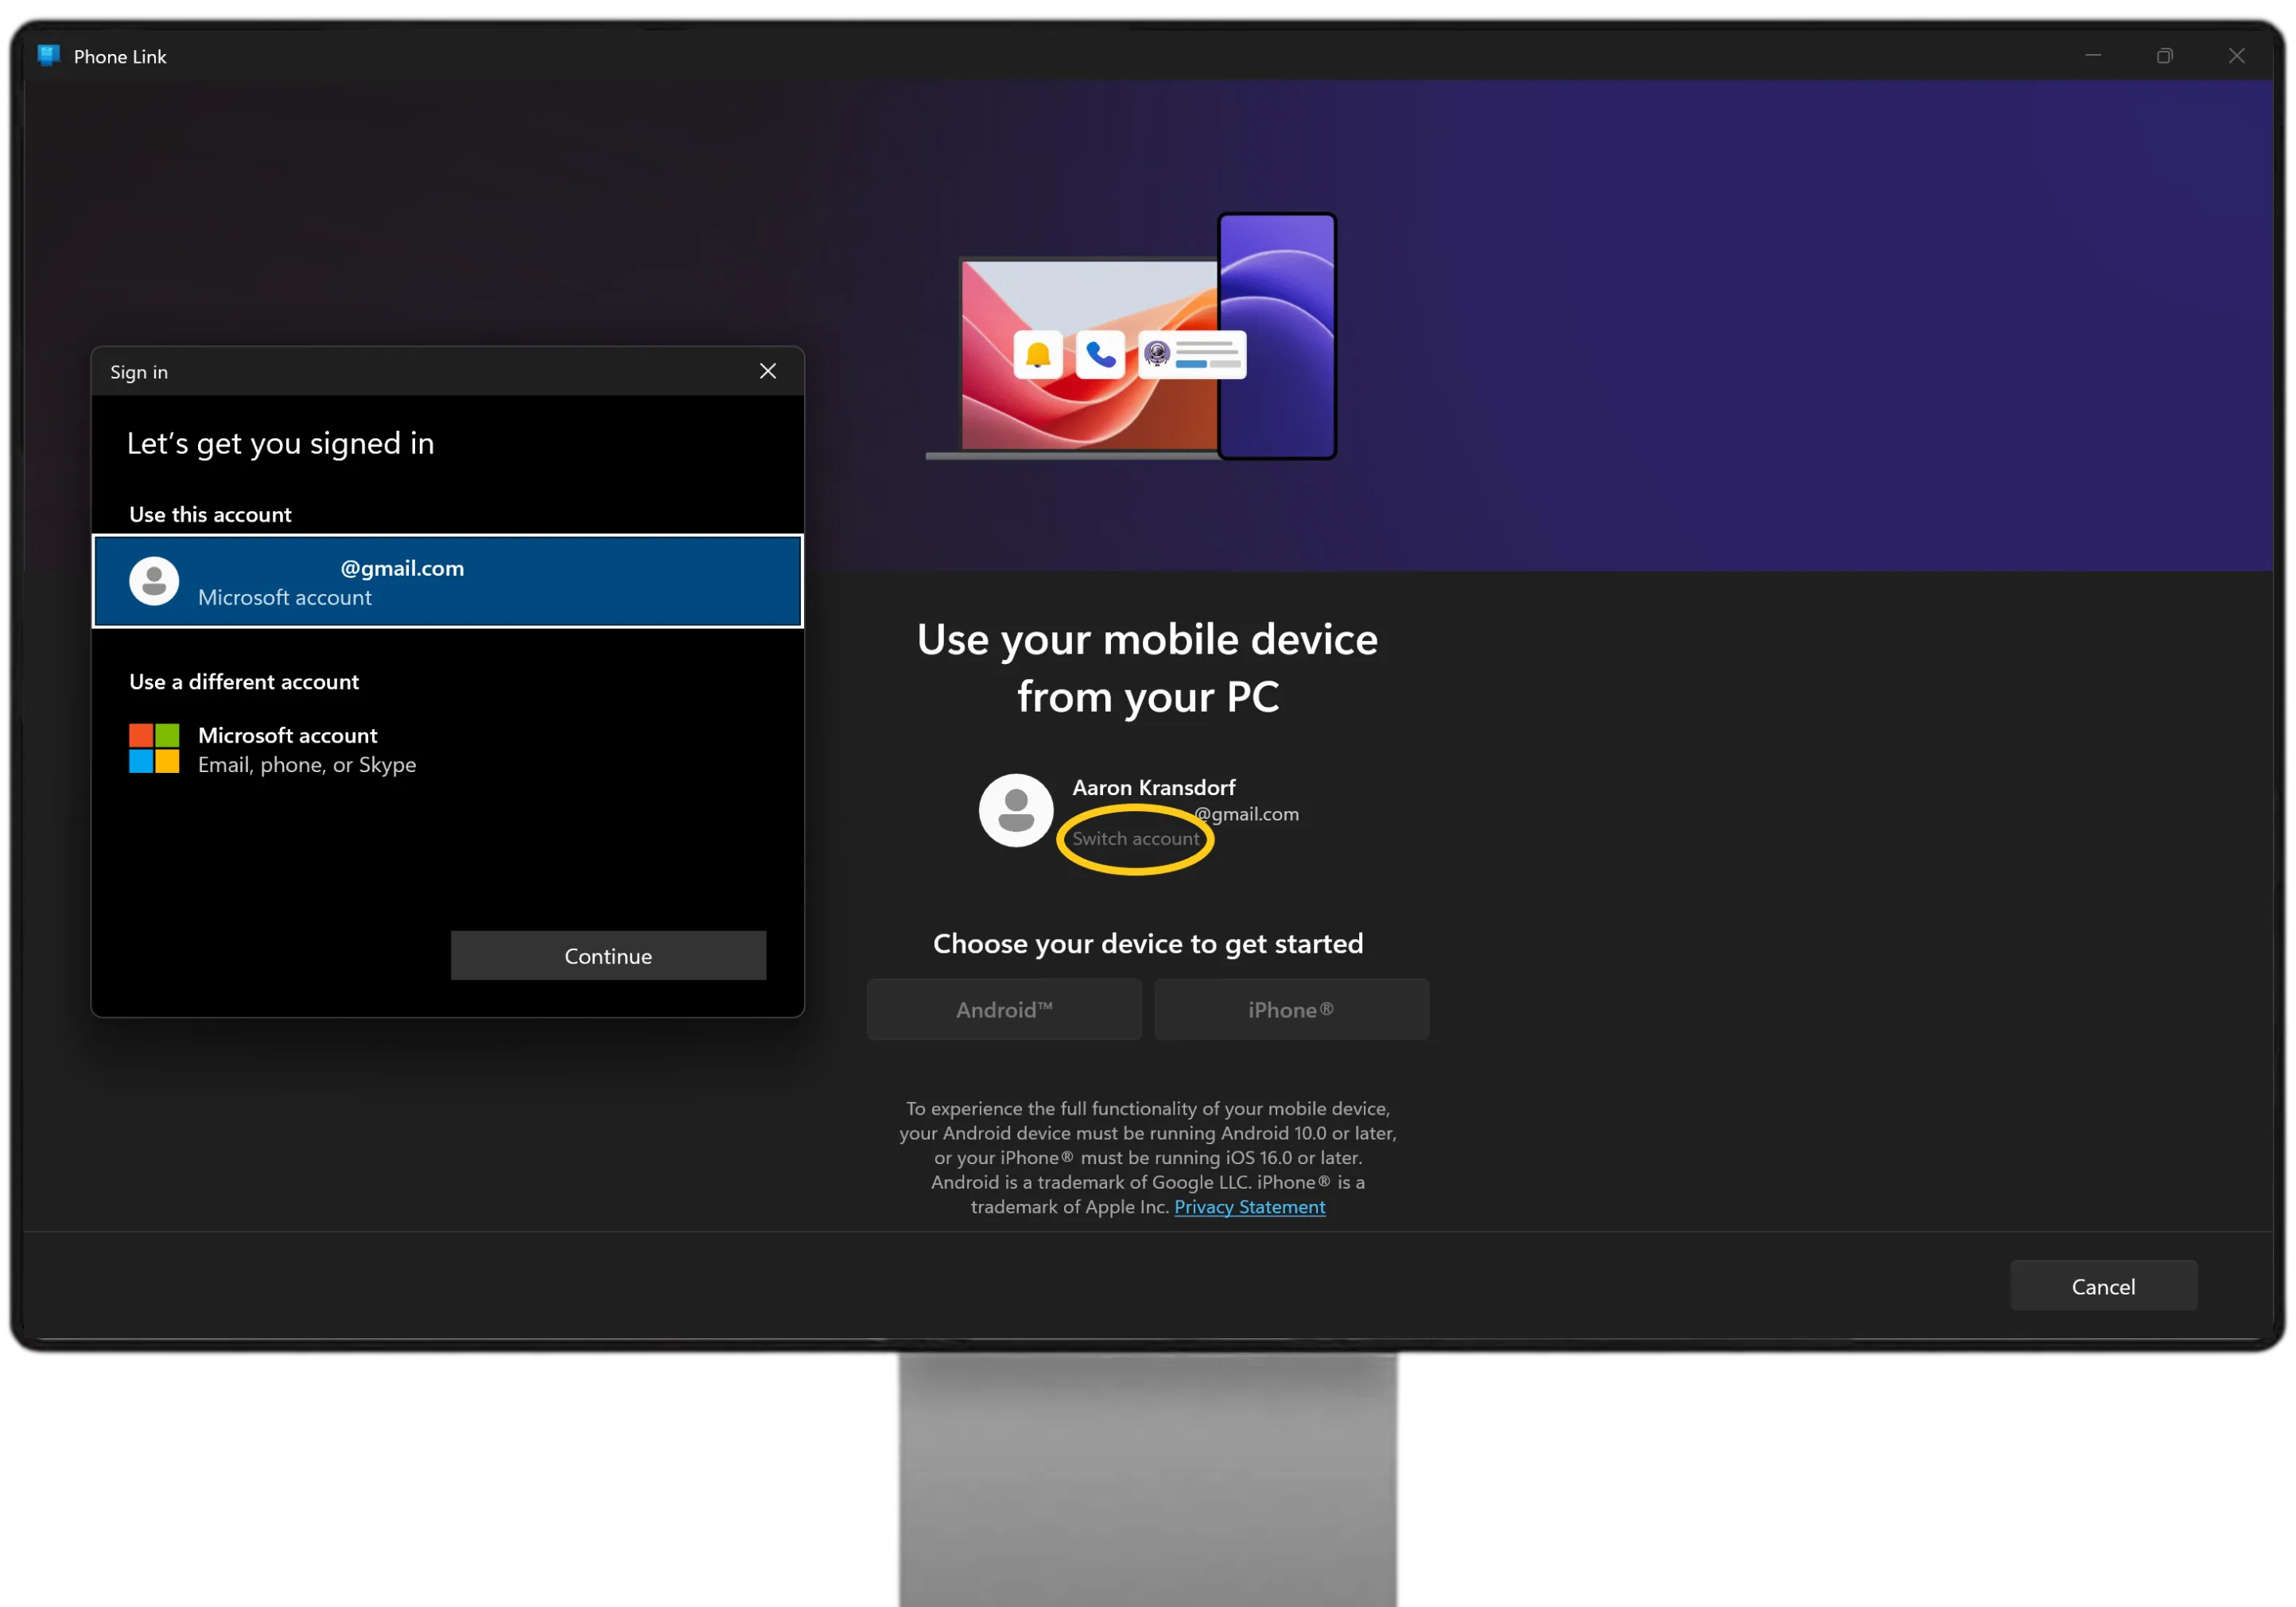Click the Switch account link
2296x1607 pixels.
tap(1135, 839)
